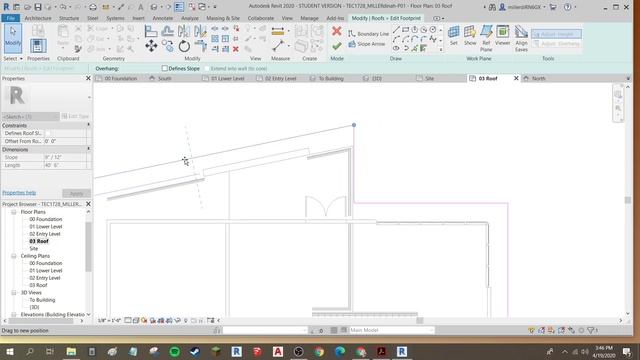
Task: Switch to the North view tab
Action: click(538, 78)
